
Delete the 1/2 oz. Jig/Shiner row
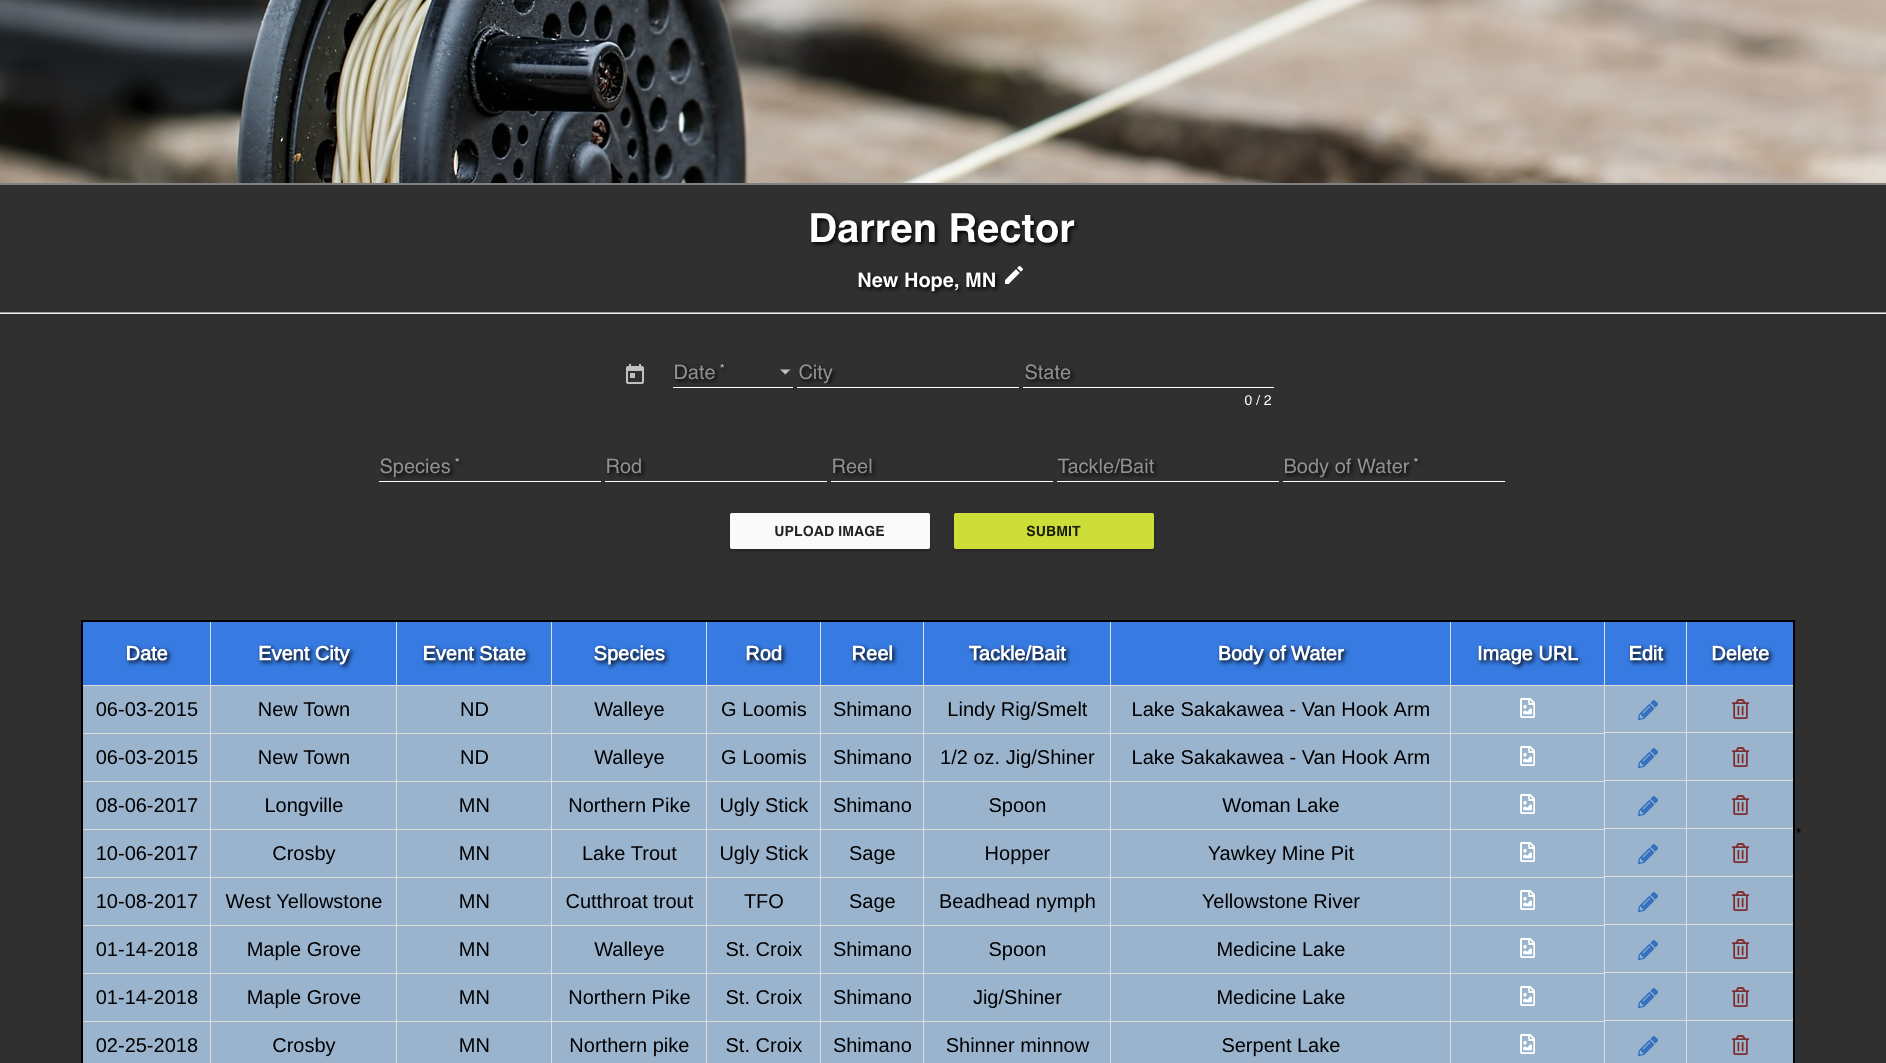click(1740, 757)
